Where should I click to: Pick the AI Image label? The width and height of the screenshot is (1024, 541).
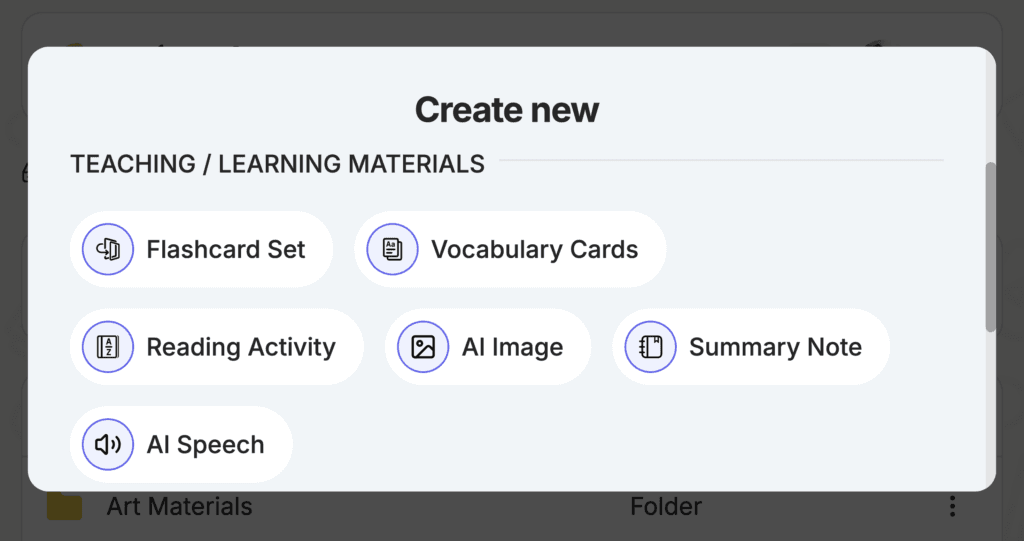pyautogui.click(x=513, y=347)
